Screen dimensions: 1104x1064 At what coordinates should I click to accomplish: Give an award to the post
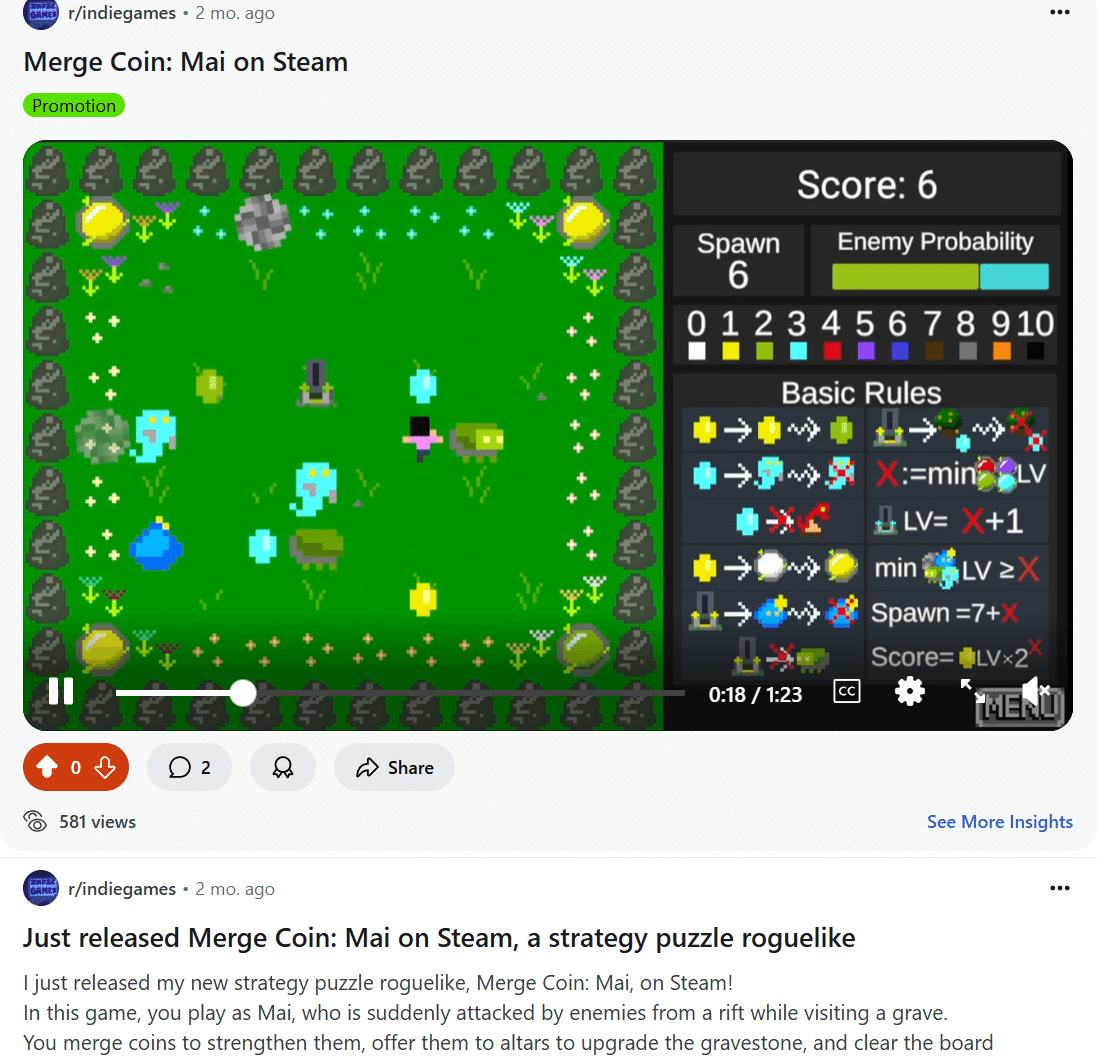click(x=282, y=767)
